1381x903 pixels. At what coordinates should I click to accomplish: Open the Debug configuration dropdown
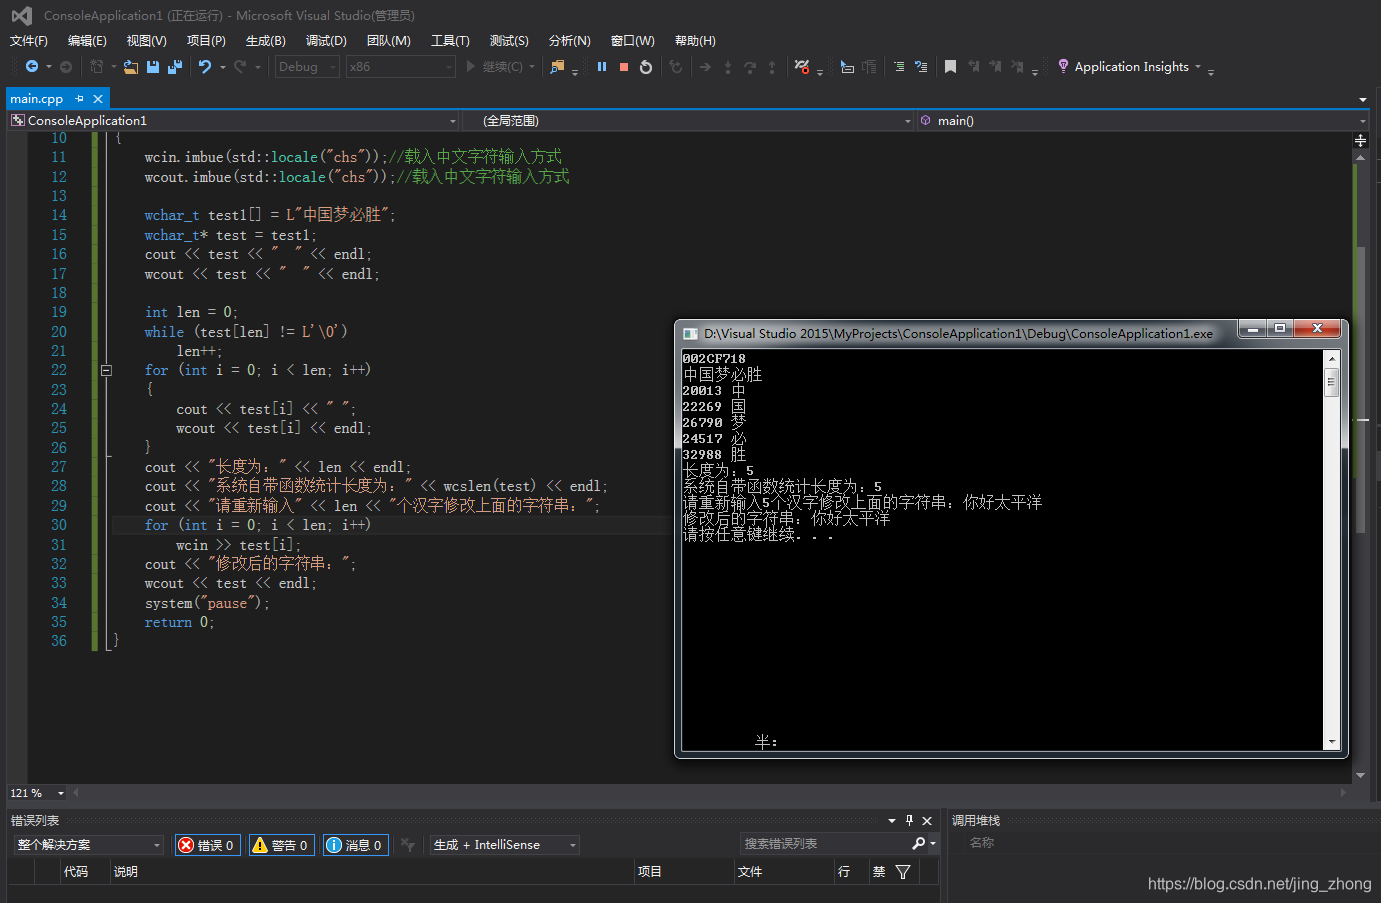click(307, 66)
